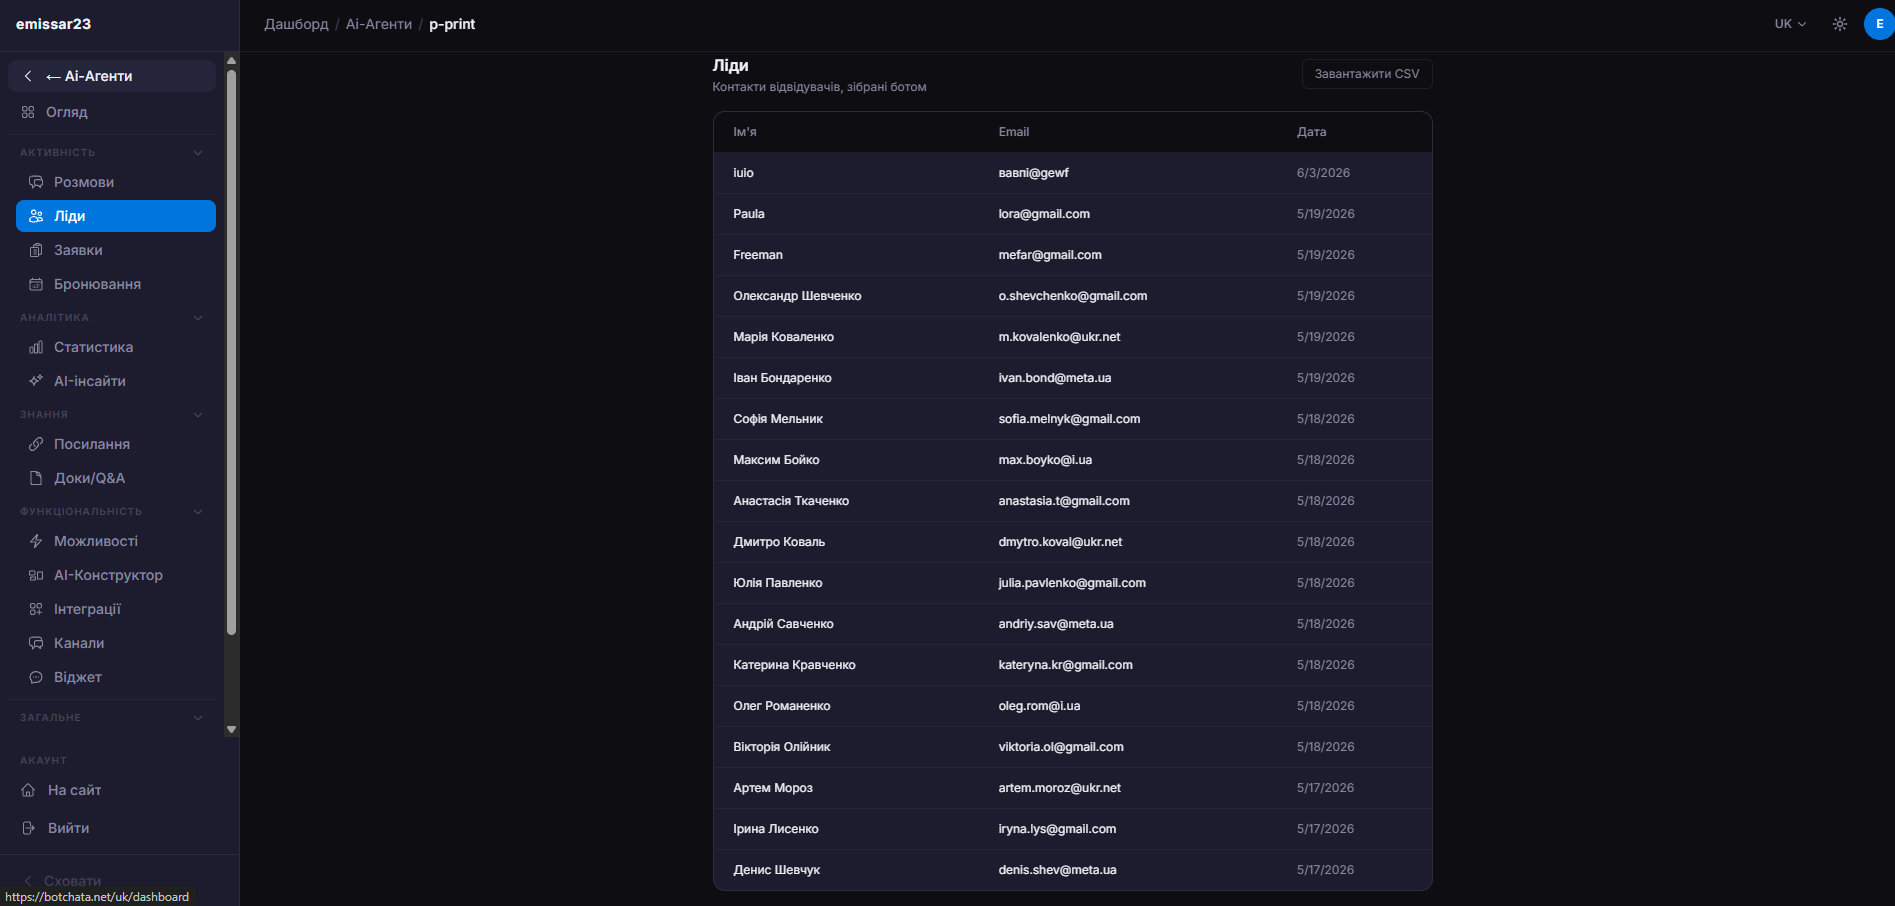Collapse the Активність sidebar section
1895x906 pixels.
pos(198,153)
